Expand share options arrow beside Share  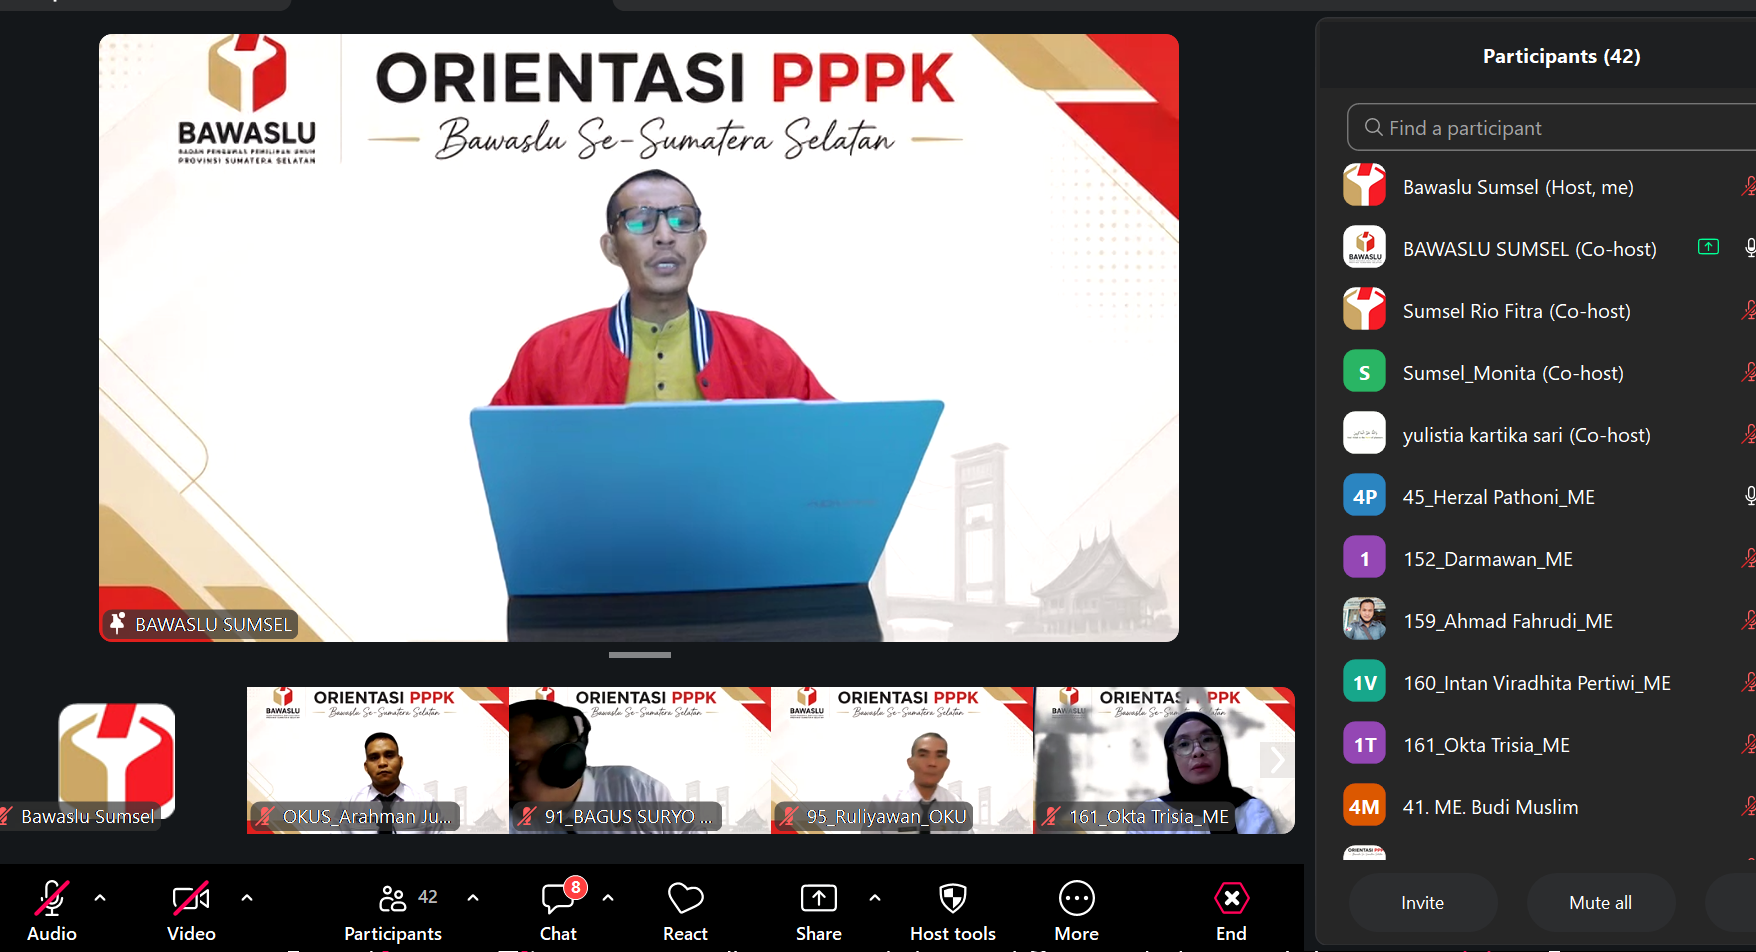coord(875,898)
